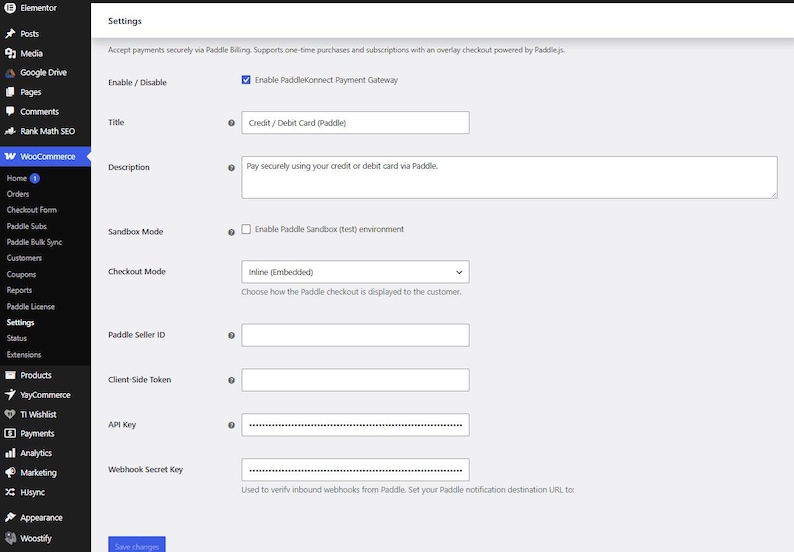The width and height of the screenshot is (794, 552).
Task: Click the Elementor logo icon in sidebar
Action: [10, 8]
